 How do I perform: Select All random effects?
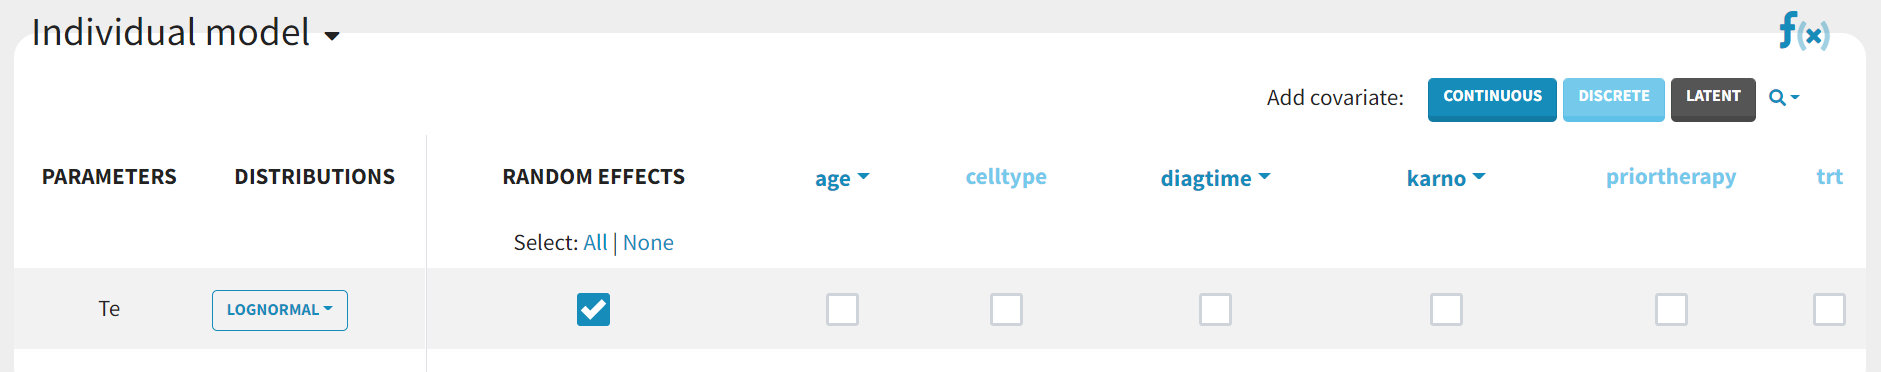(595, 243)
